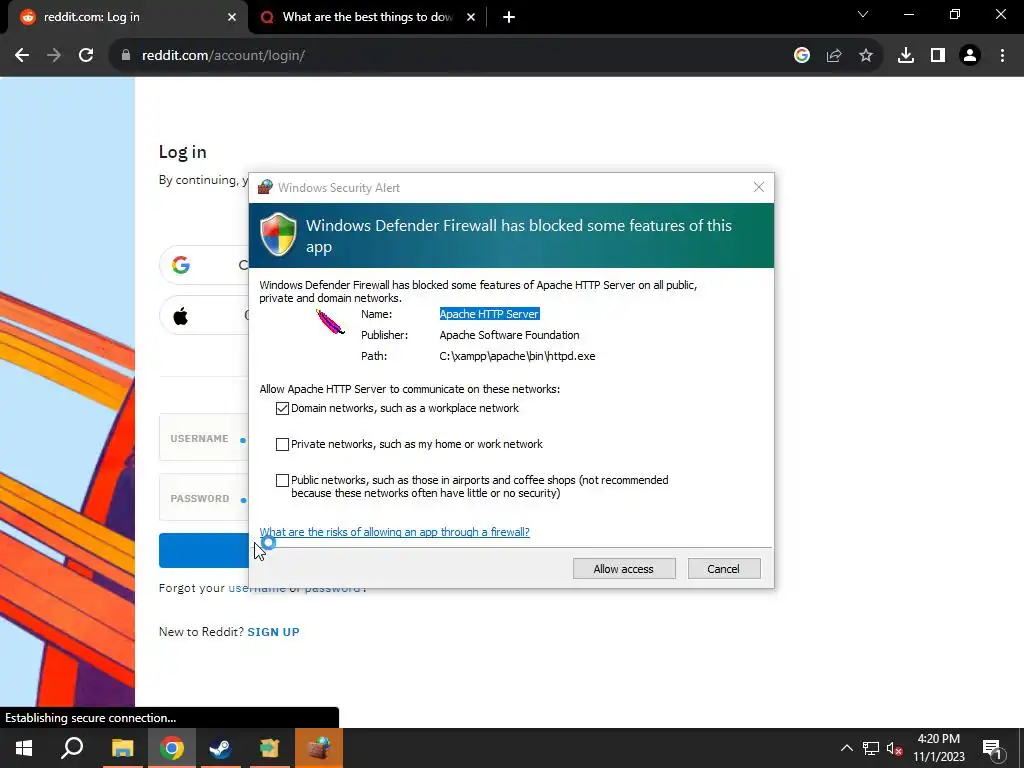Toggle Chrome side panel icon
The width and height of the screenshot is (1024, 768).
click(938, 56)
